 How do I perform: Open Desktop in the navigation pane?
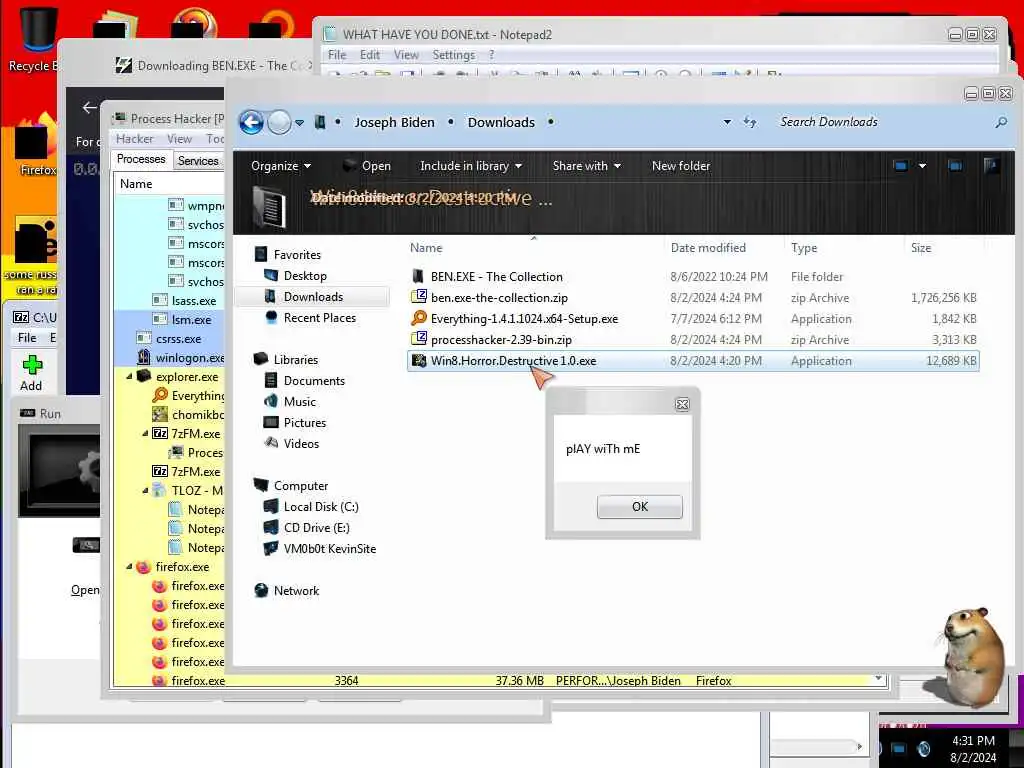point(304,276)
